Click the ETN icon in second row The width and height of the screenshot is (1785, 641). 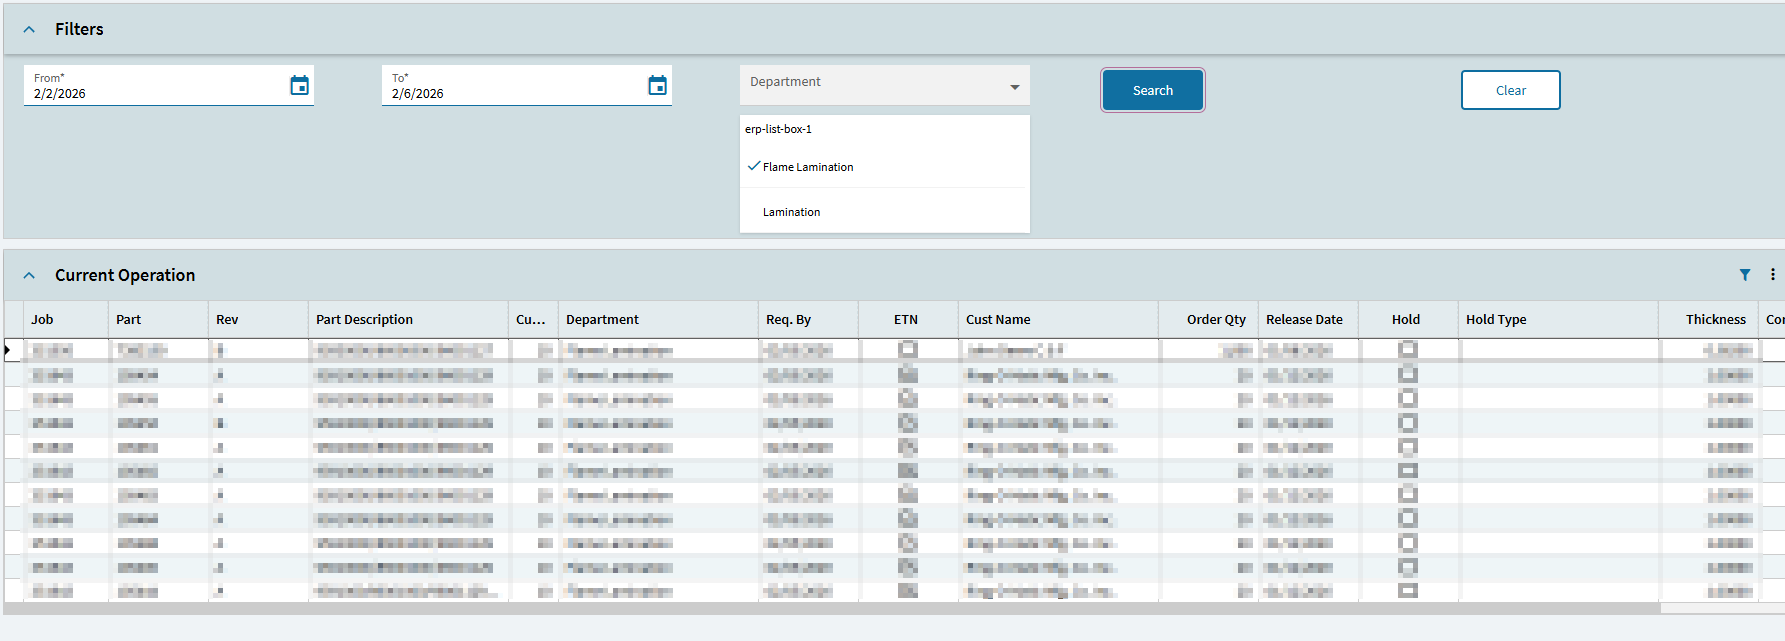907,374
